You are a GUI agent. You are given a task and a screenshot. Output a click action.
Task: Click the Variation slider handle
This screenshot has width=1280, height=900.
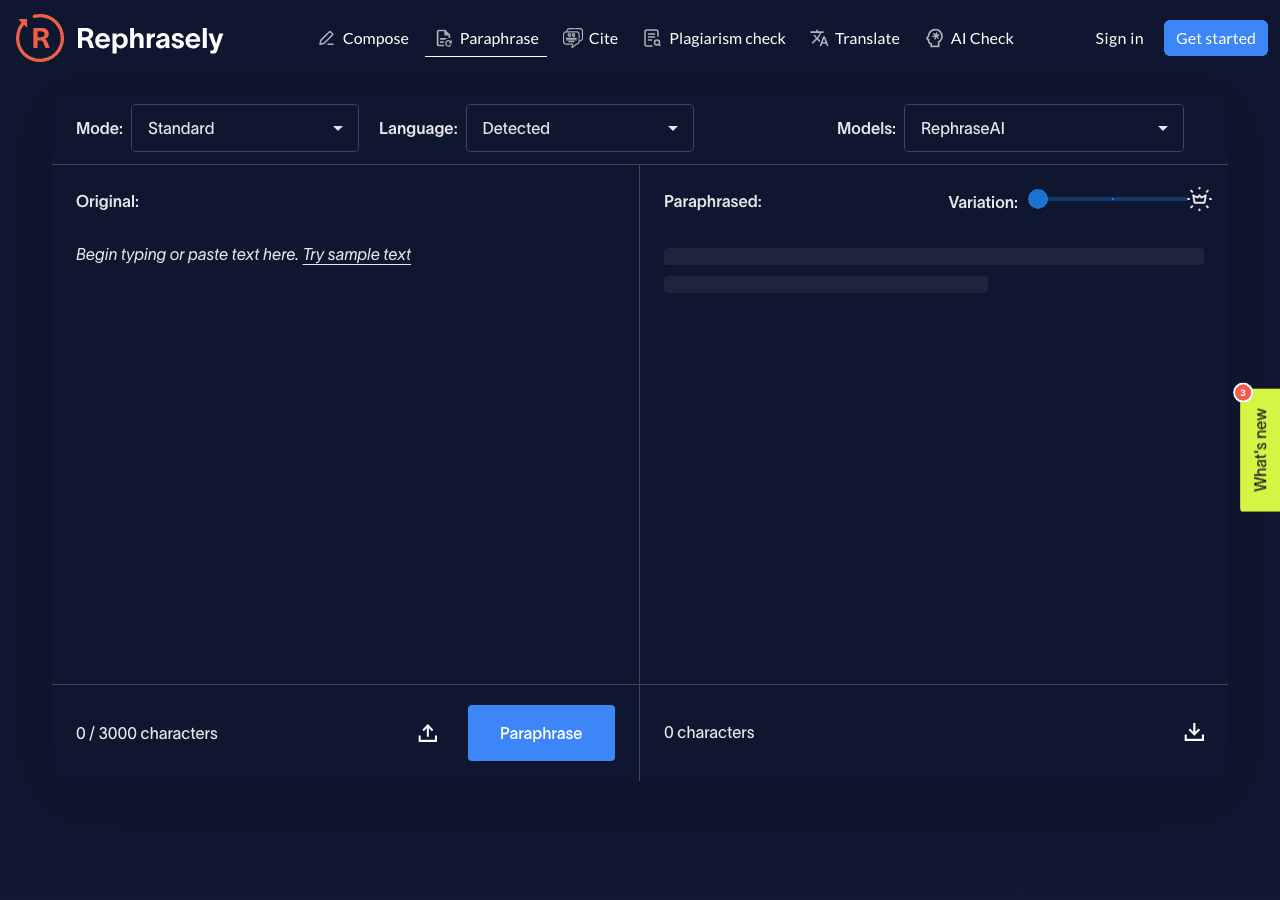1038,199
